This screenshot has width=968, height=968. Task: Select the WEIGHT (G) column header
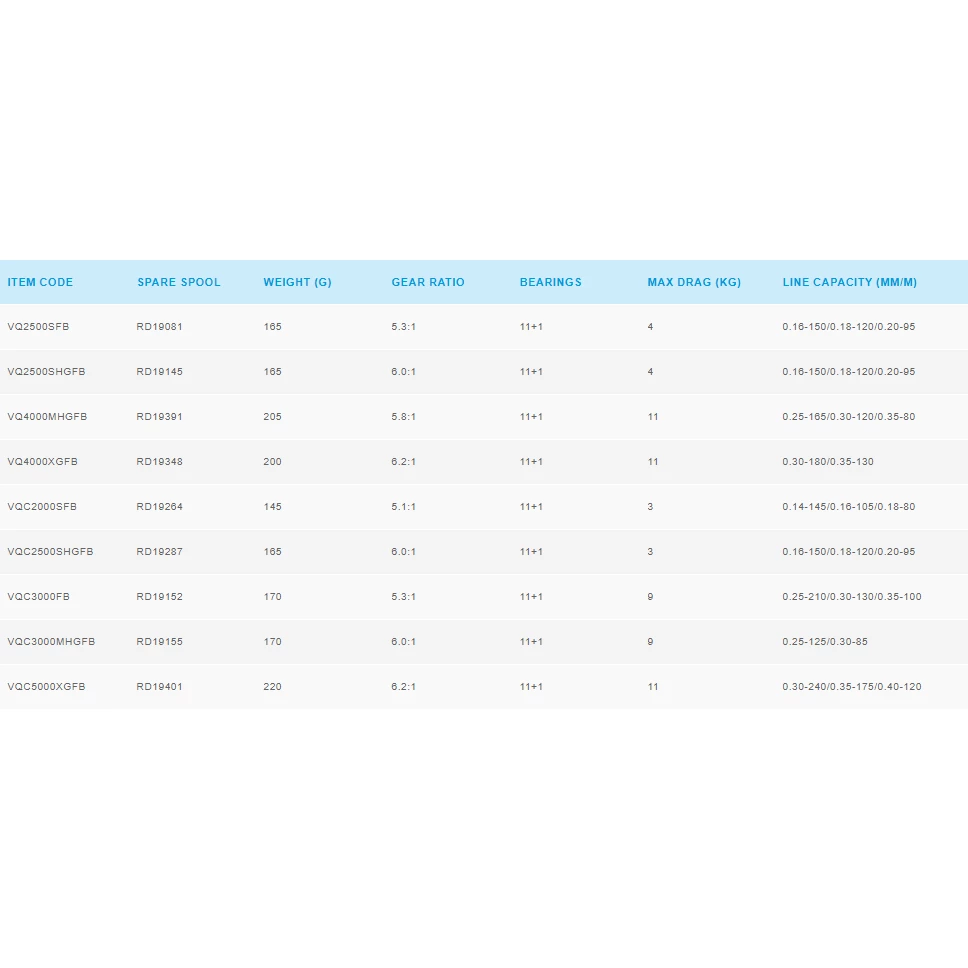coord(297,282)
